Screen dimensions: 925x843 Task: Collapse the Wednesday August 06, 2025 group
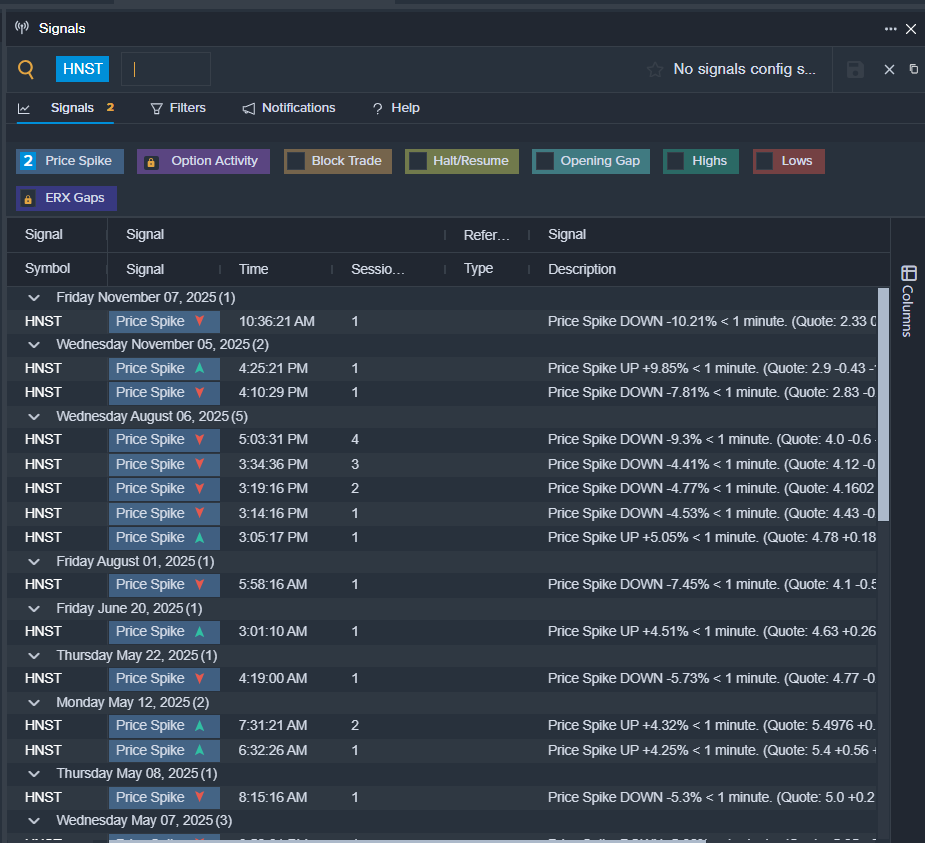[x=35, y=415]
